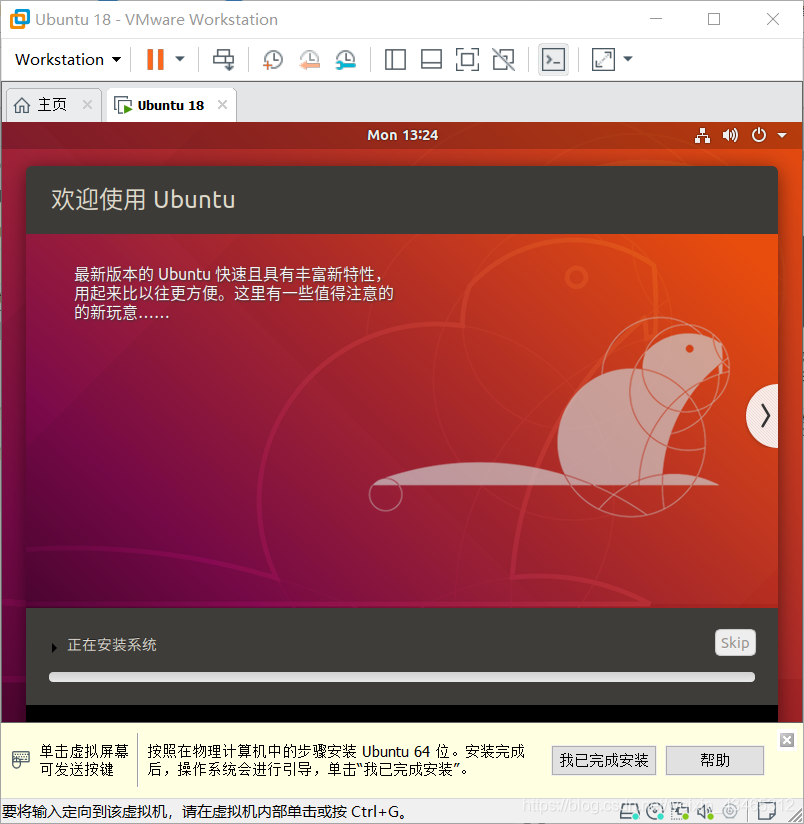Click the camera device status icon
The height and width of the screenshot is (824, 804).
tap(730, 812)
